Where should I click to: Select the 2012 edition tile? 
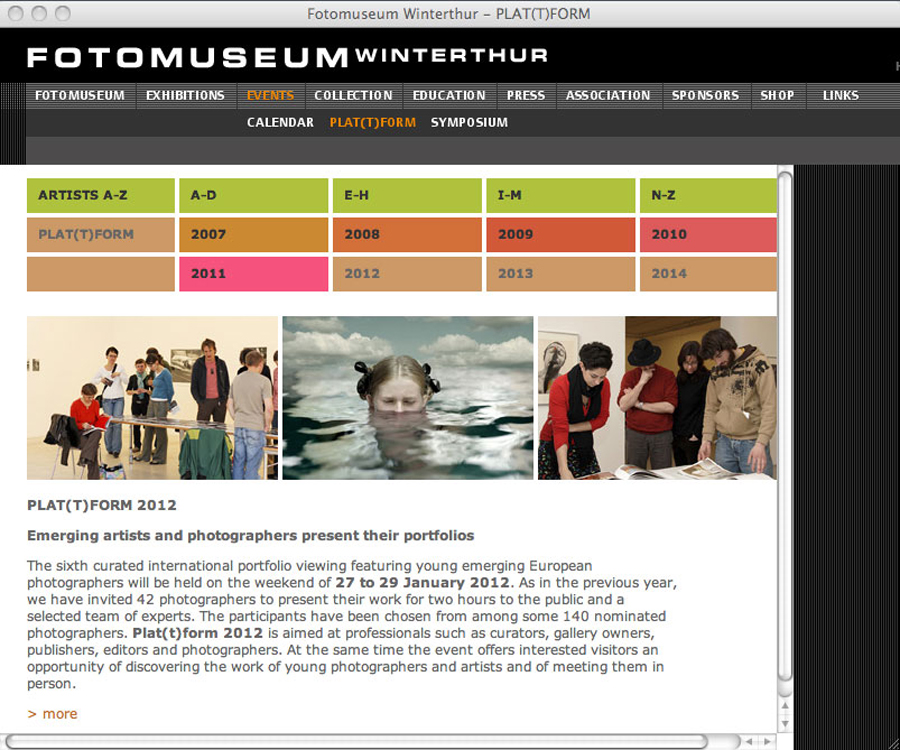click(407, 274)
